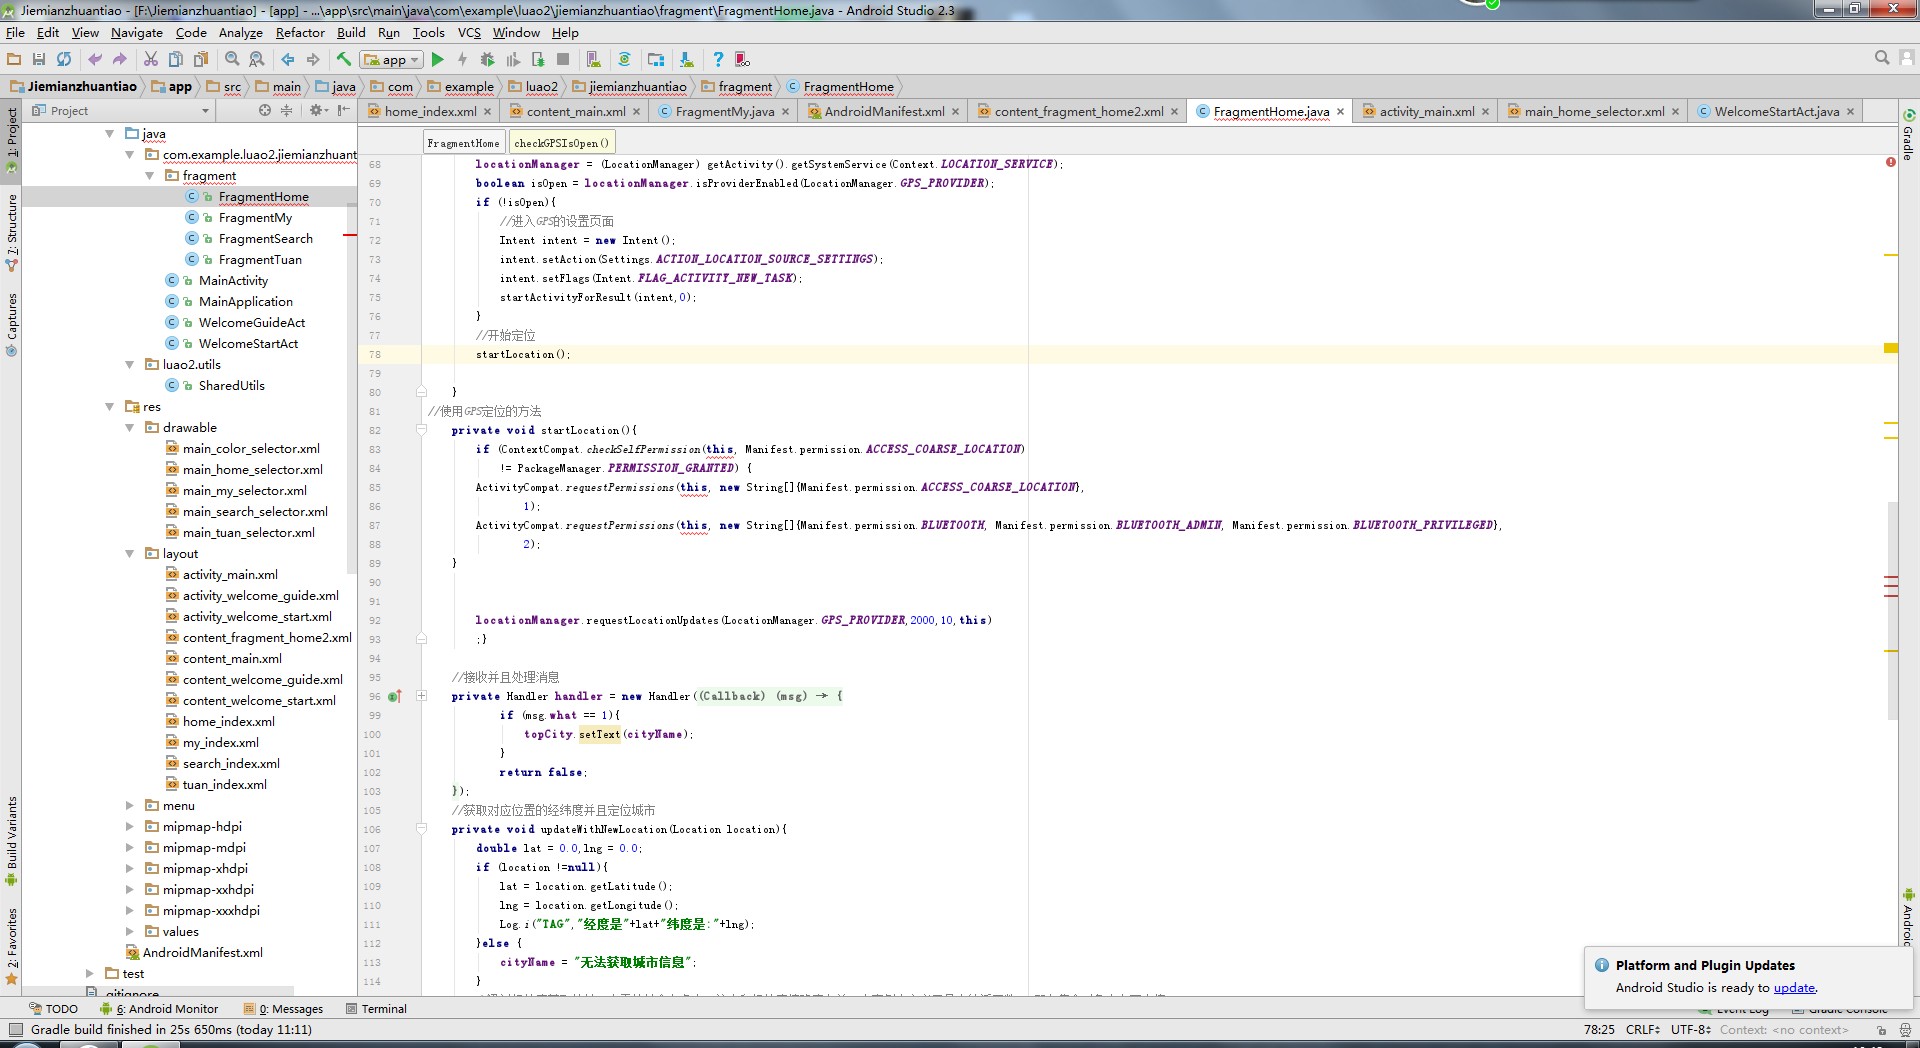The image size is (1920, 1048).
Task: Make project with the hammer icon
Action: coord(344,59)
